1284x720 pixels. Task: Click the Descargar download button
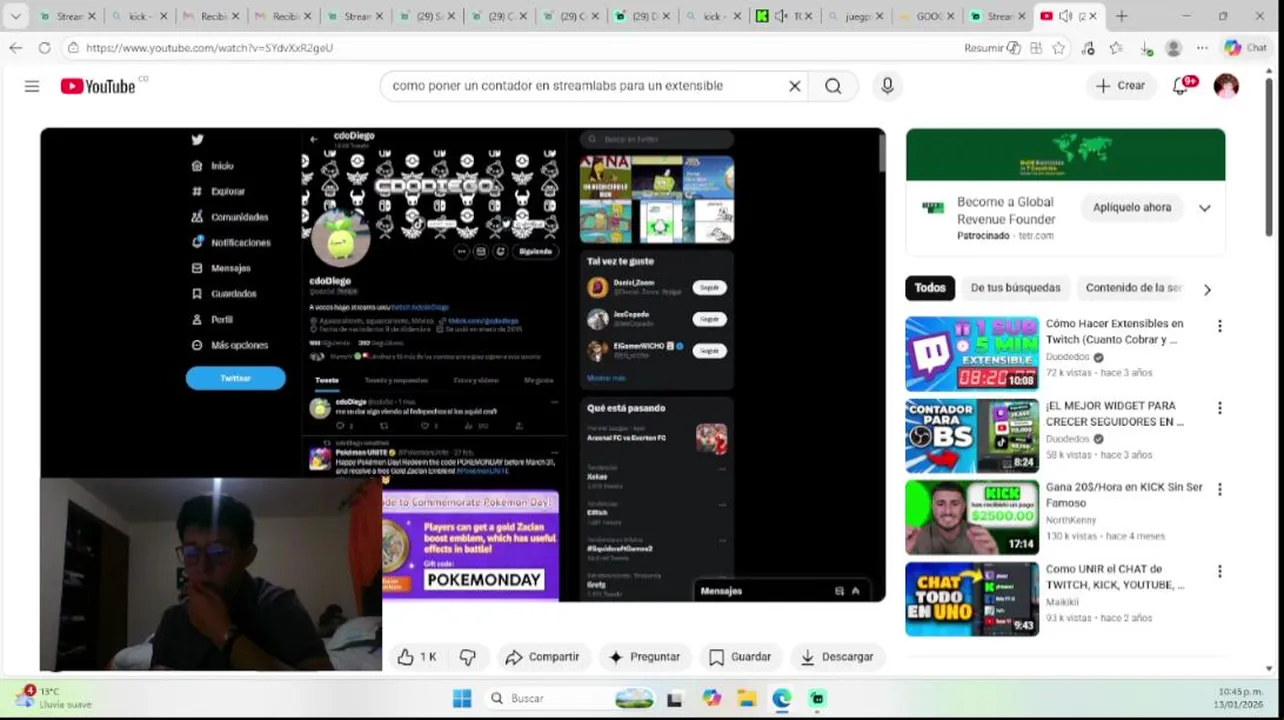tap(837, 657)
